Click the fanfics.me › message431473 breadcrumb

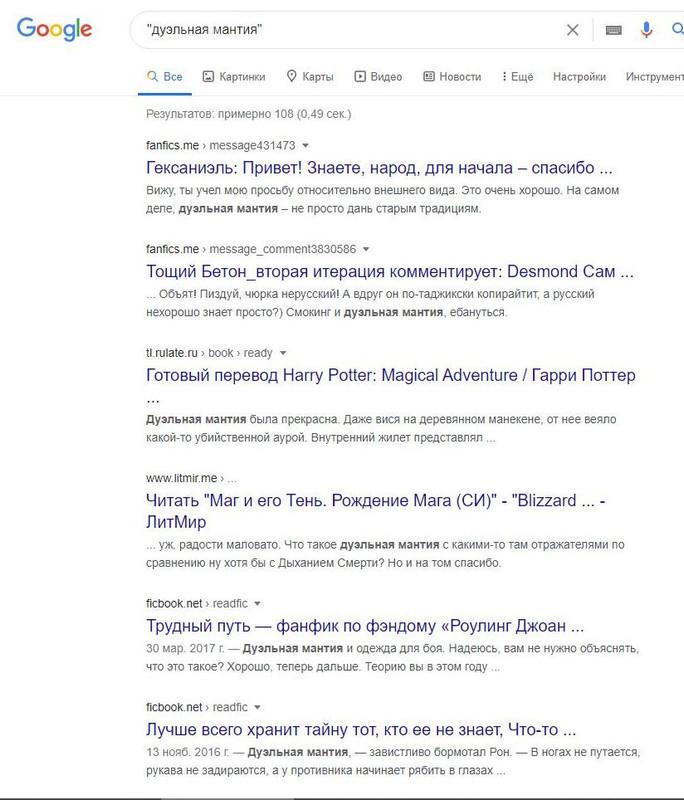(x=220, y=145)
